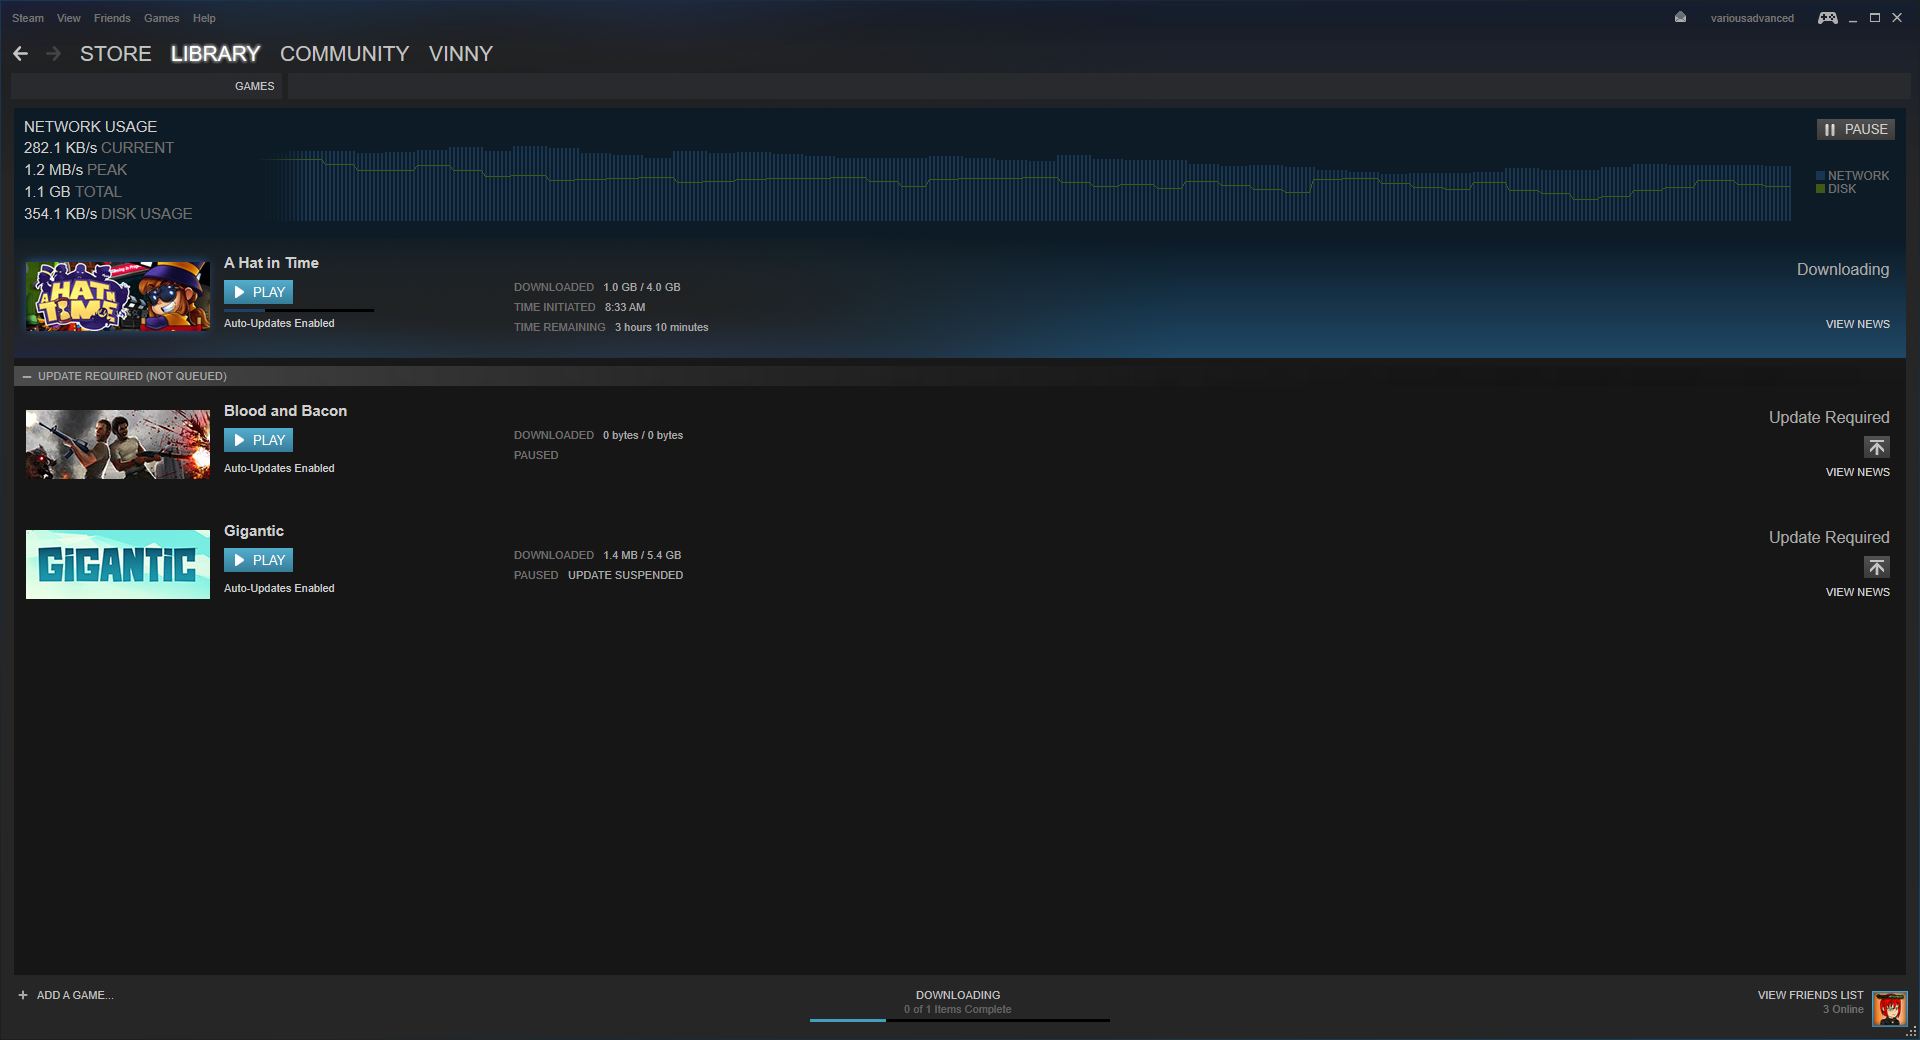Click the A Hat in Time download progress bar
Image resolution: width=1920 pixels, height=1040 pixels.
(x=299, y=311)
